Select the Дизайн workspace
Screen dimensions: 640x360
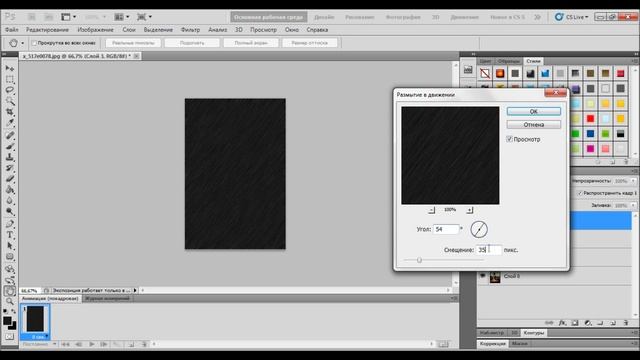[x=324, y=17]
